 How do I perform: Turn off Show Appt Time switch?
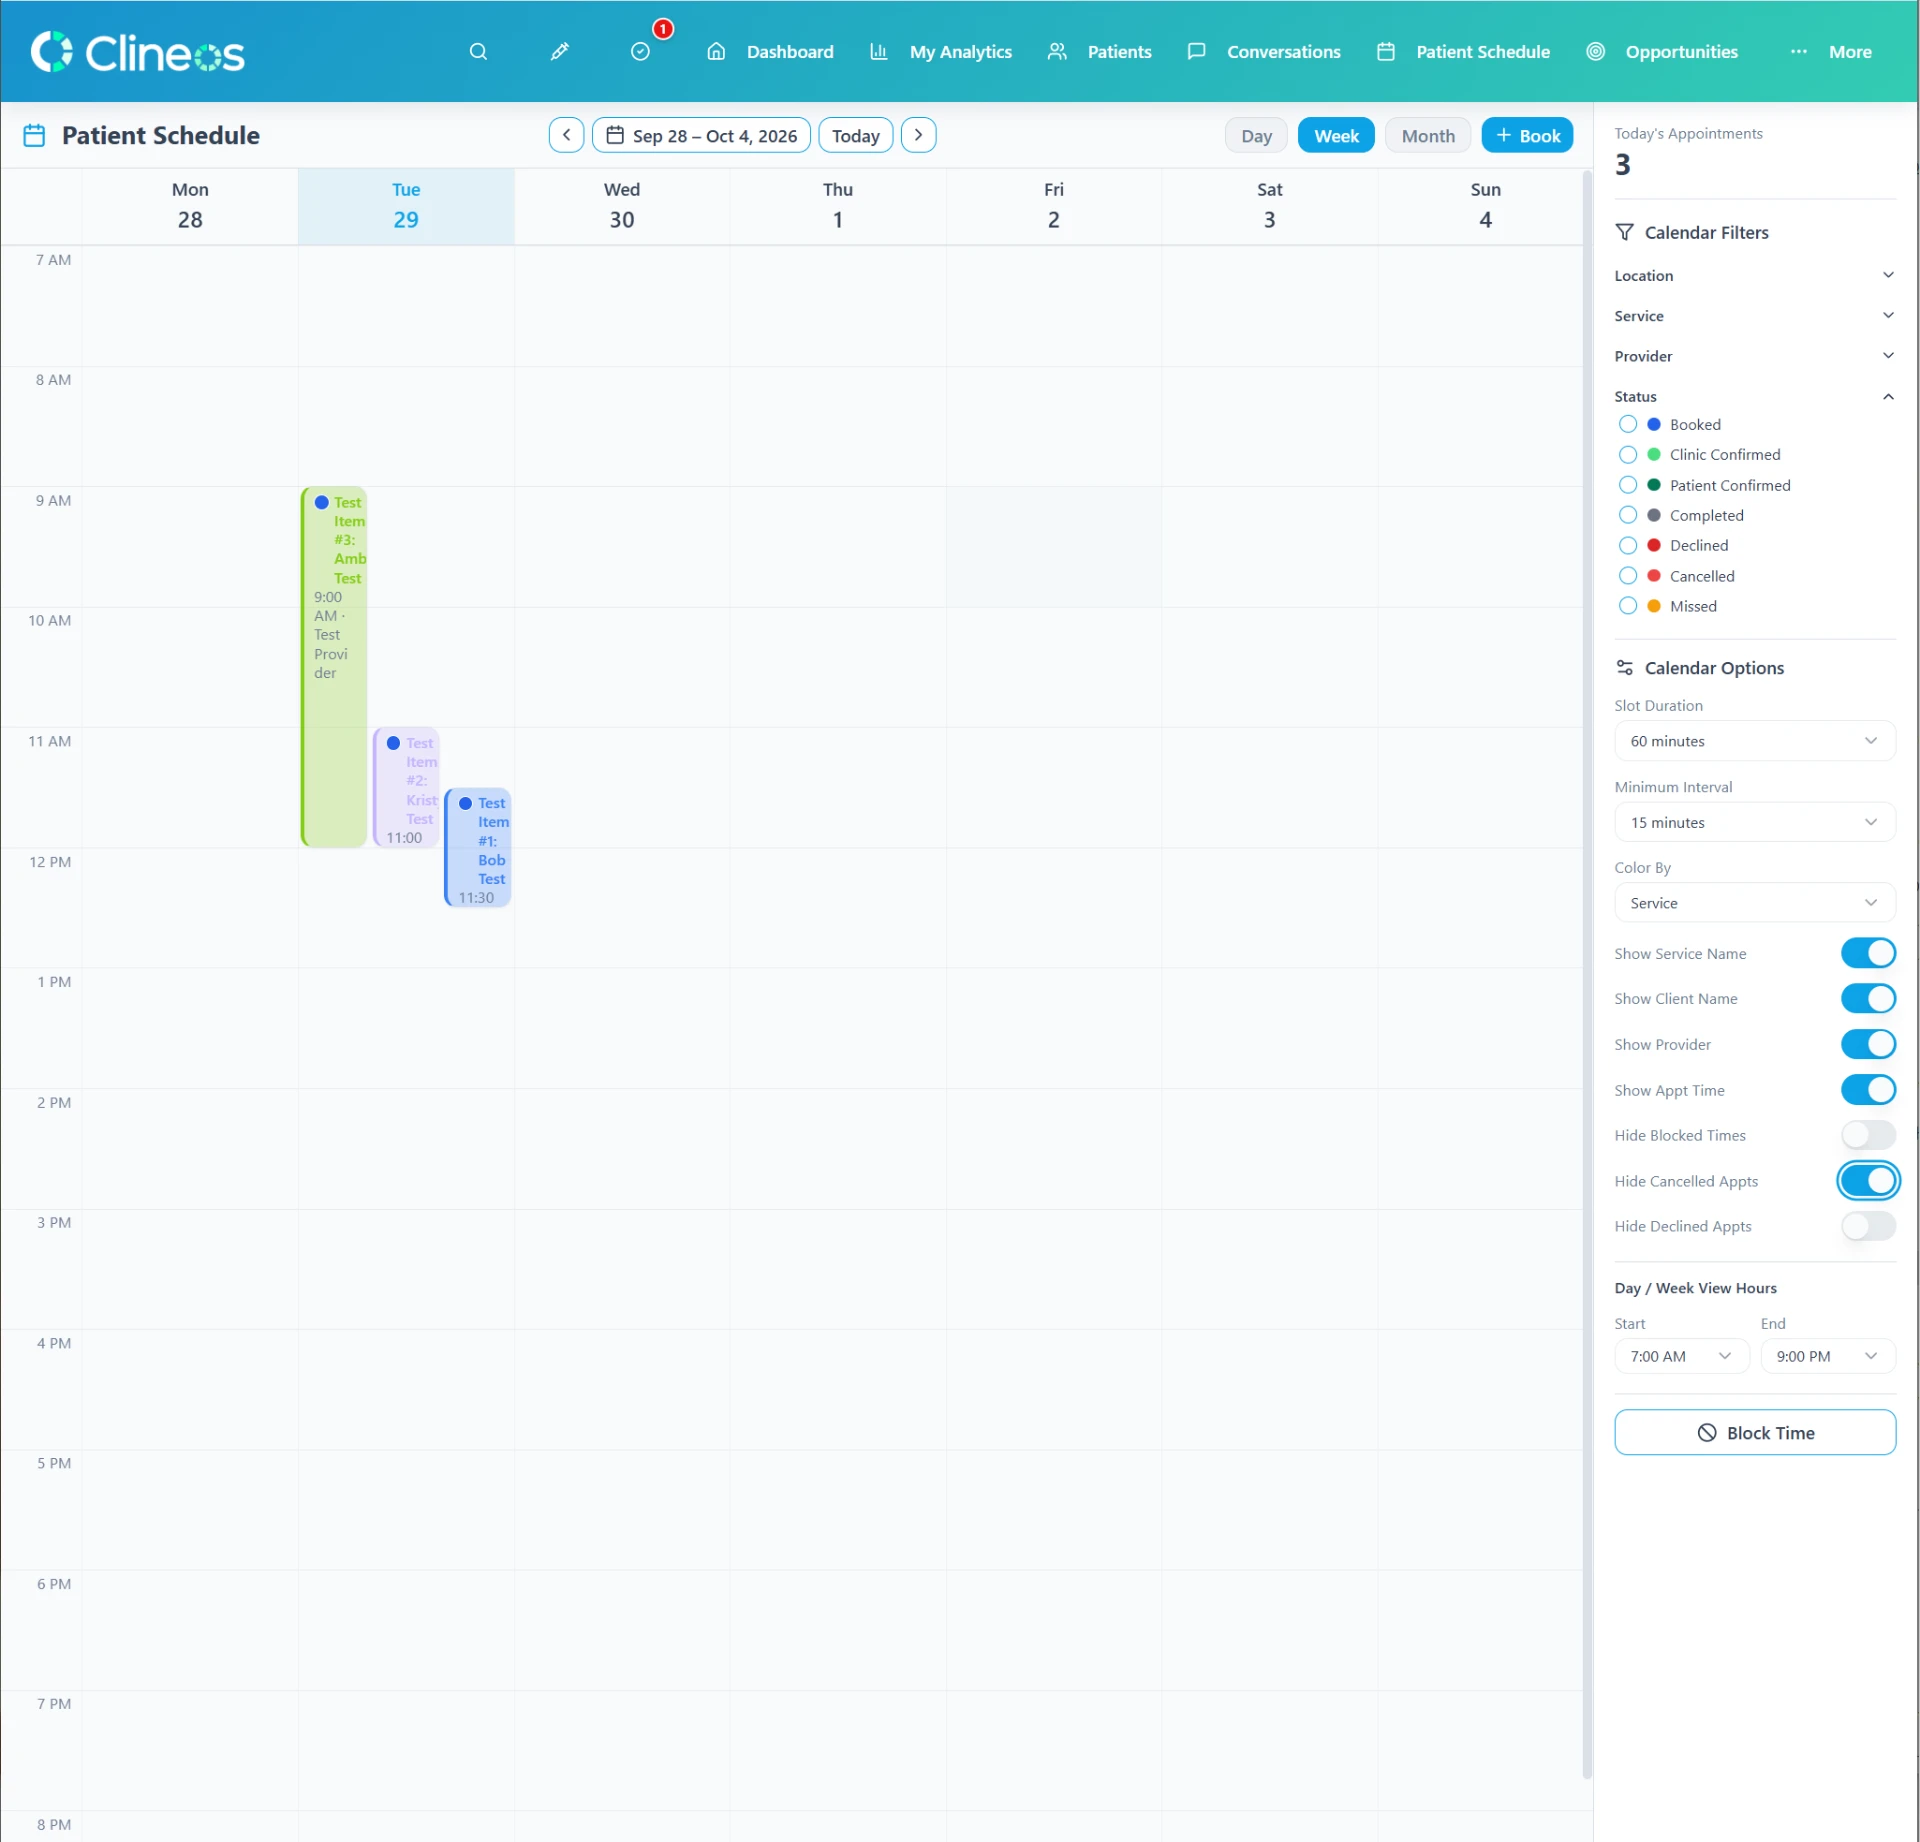1868,1090
